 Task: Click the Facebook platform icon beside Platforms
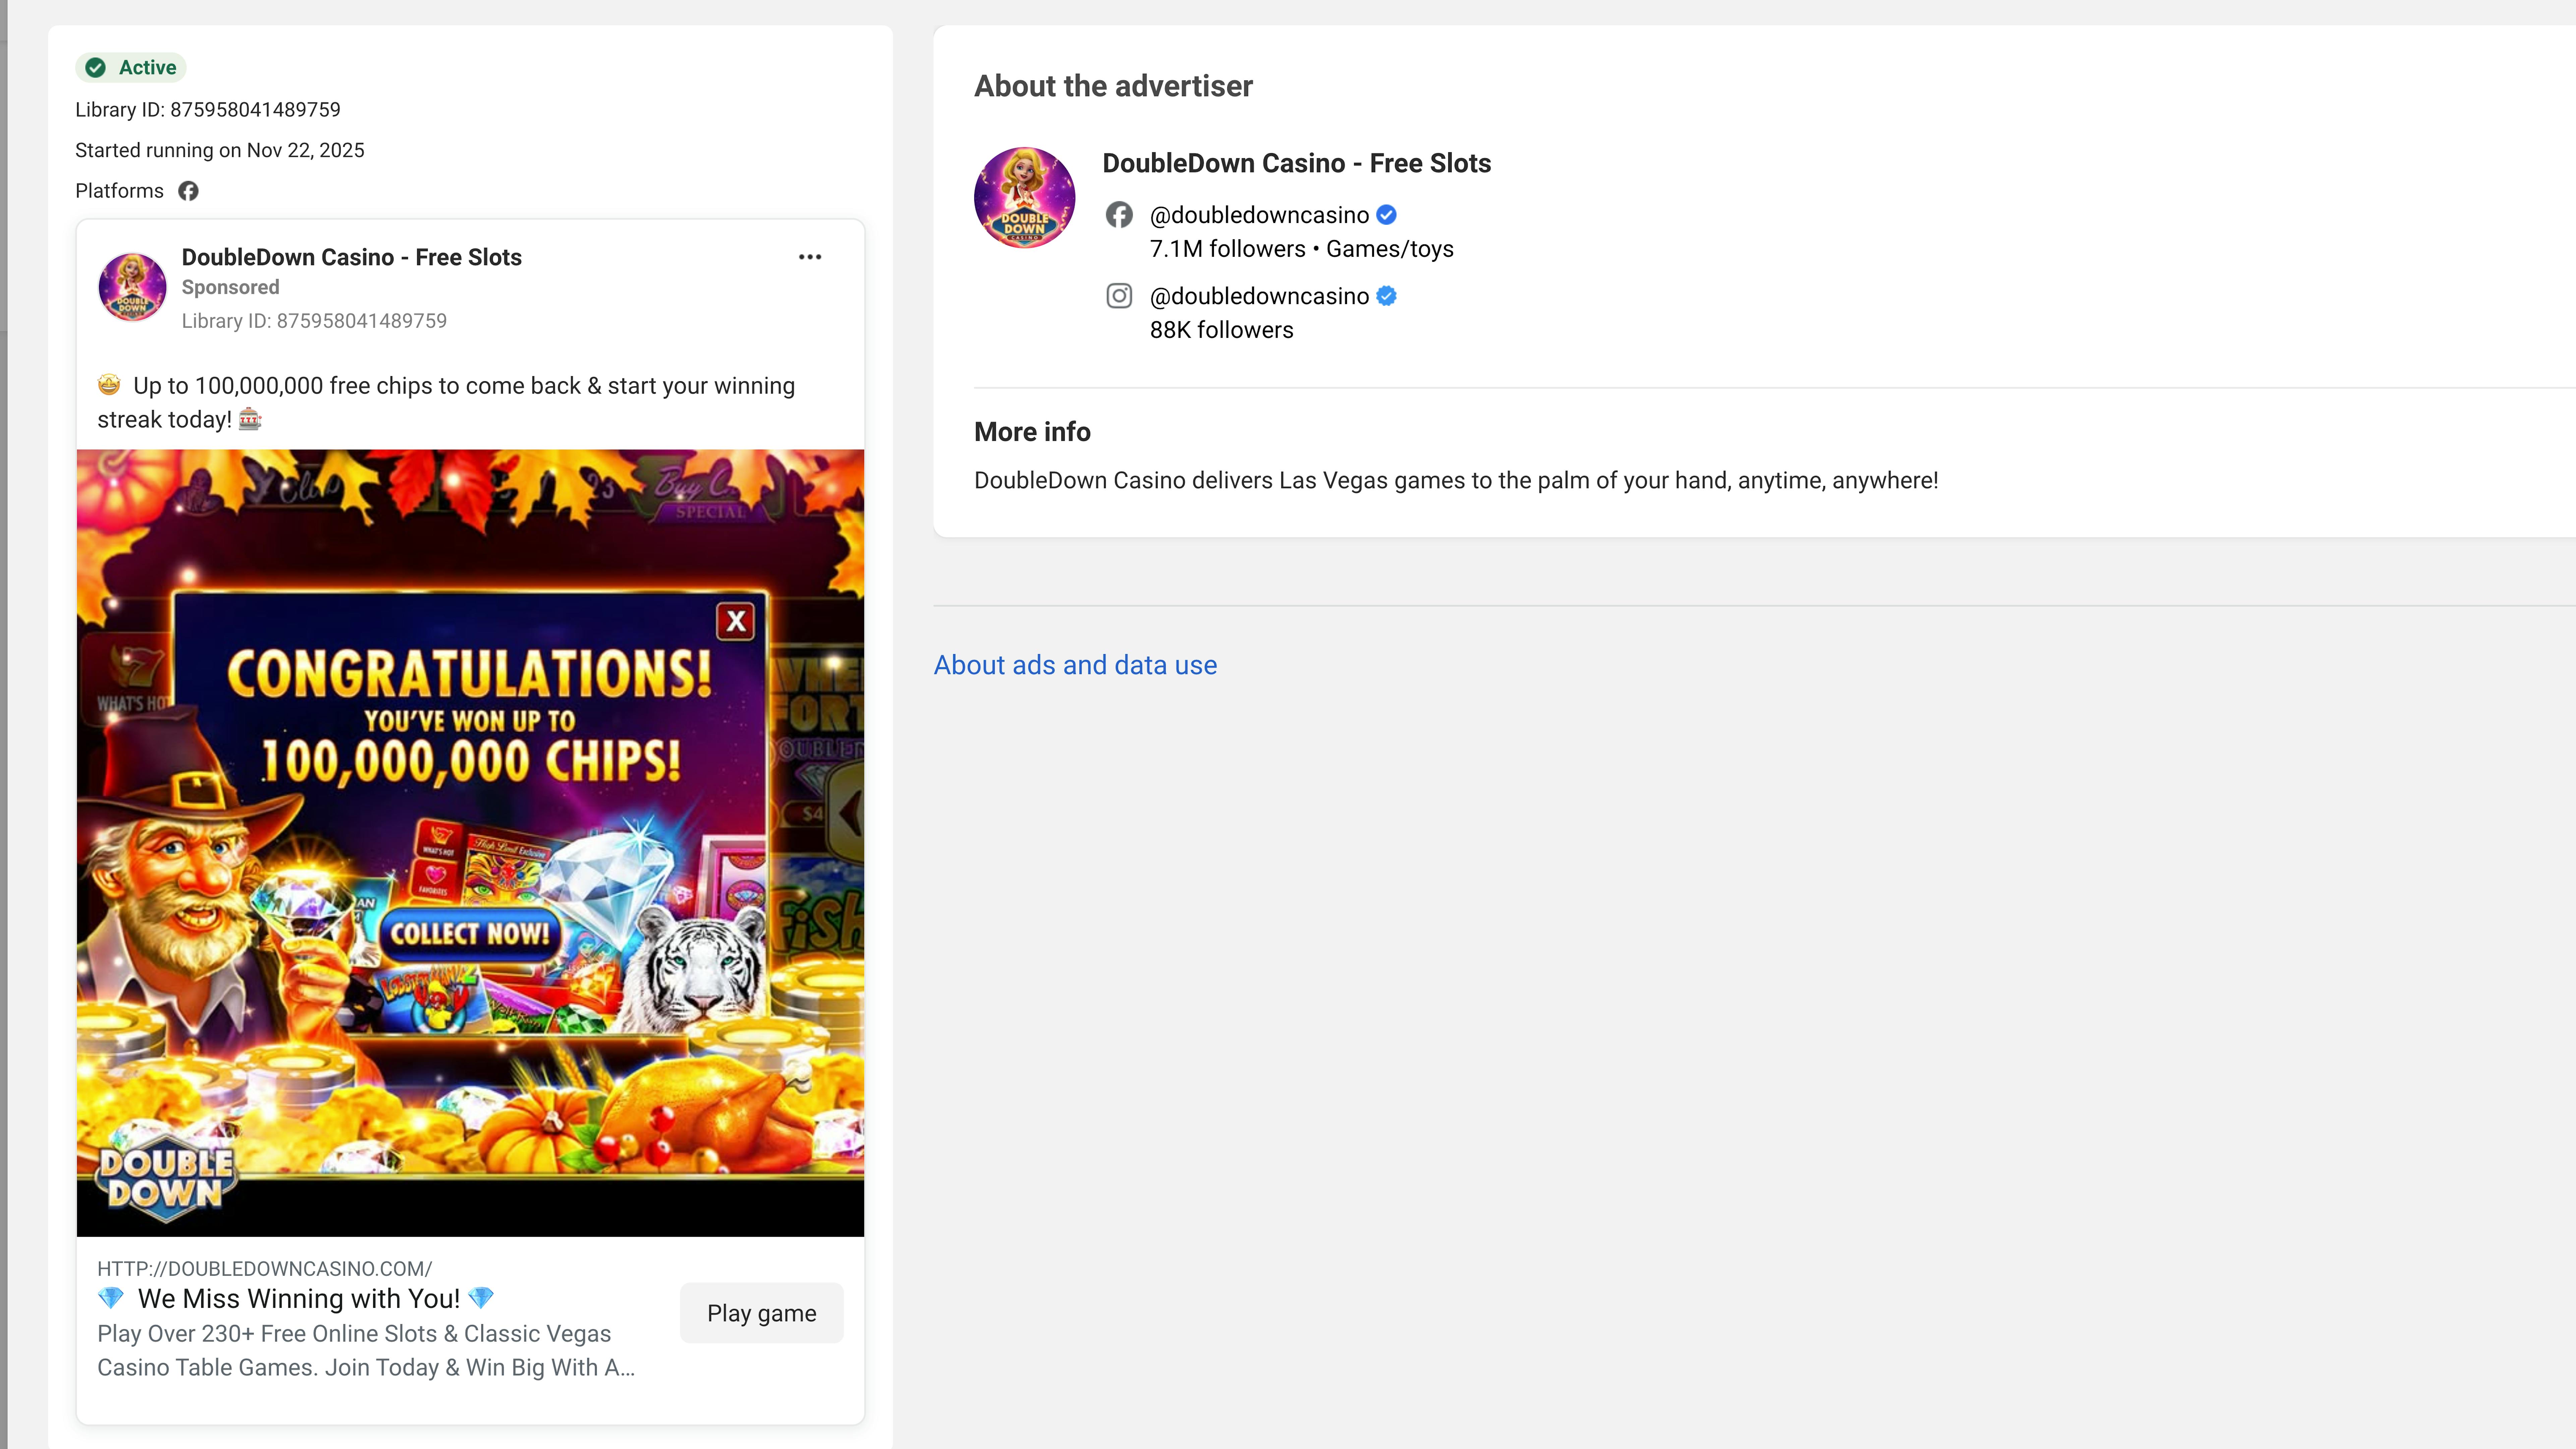click(188, 191)
